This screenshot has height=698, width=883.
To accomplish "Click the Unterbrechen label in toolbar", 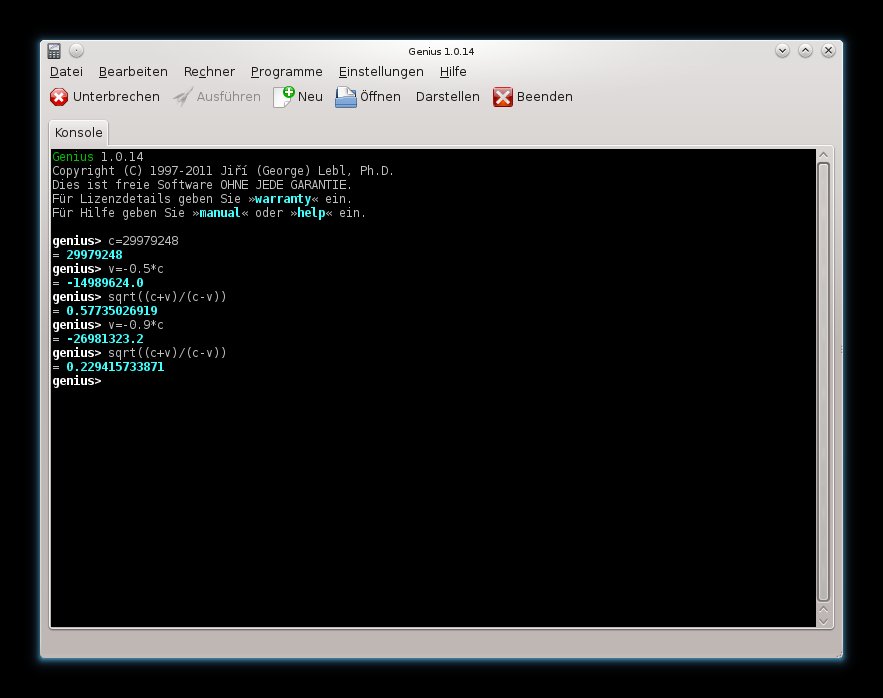I will pyautogui.click(x=116, y=97).
